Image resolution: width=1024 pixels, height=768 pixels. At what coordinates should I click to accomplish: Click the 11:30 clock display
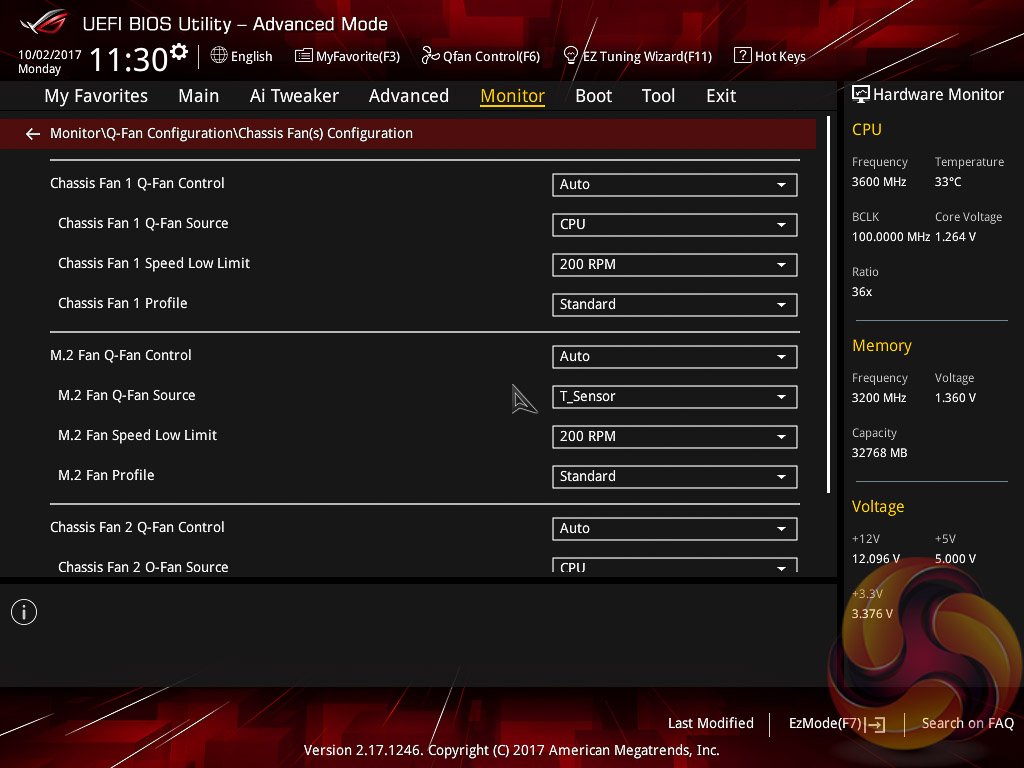129,59
